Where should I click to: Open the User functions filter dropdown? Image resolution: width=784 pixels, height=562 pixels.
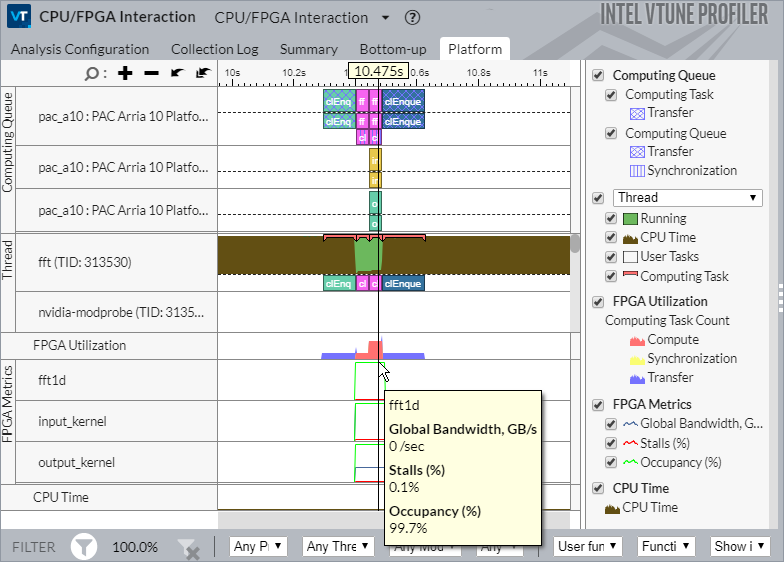pyautogui.click(x=589, y=546)
